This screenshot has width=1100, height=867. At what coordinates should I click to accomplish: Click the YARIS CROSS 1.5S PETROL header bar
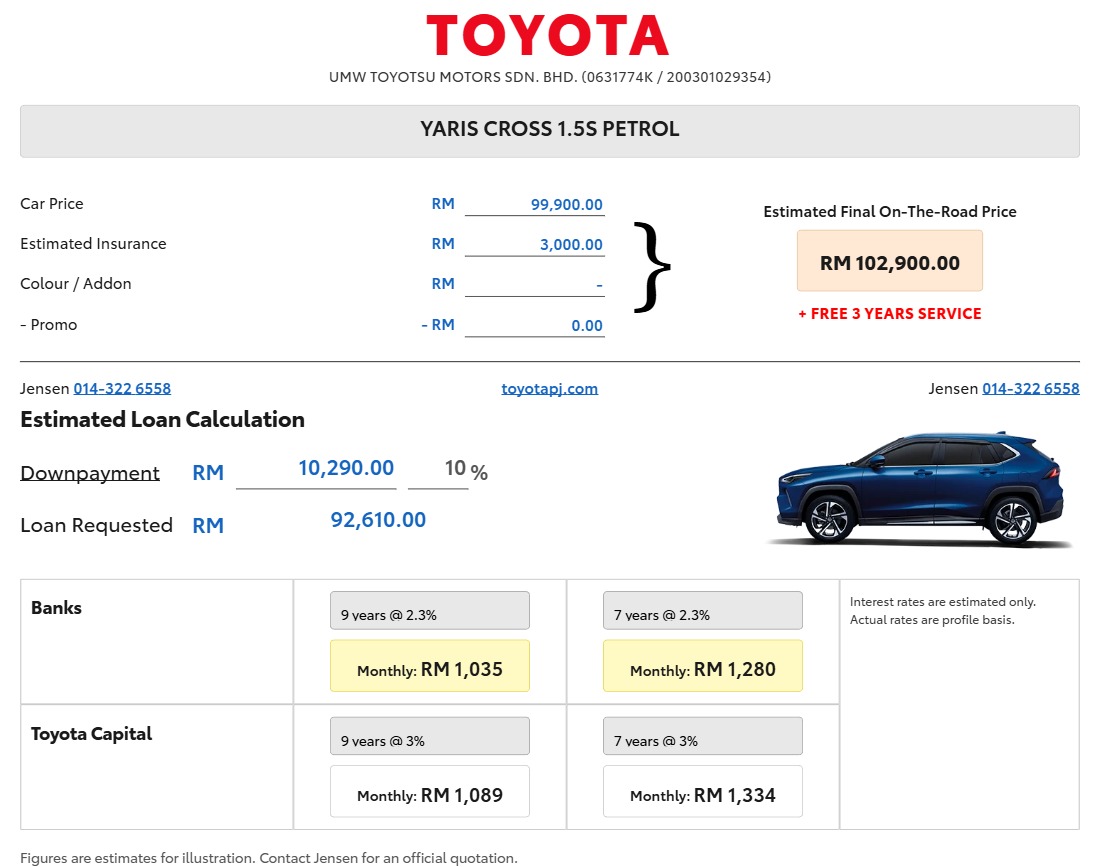[x=549, y=131]
